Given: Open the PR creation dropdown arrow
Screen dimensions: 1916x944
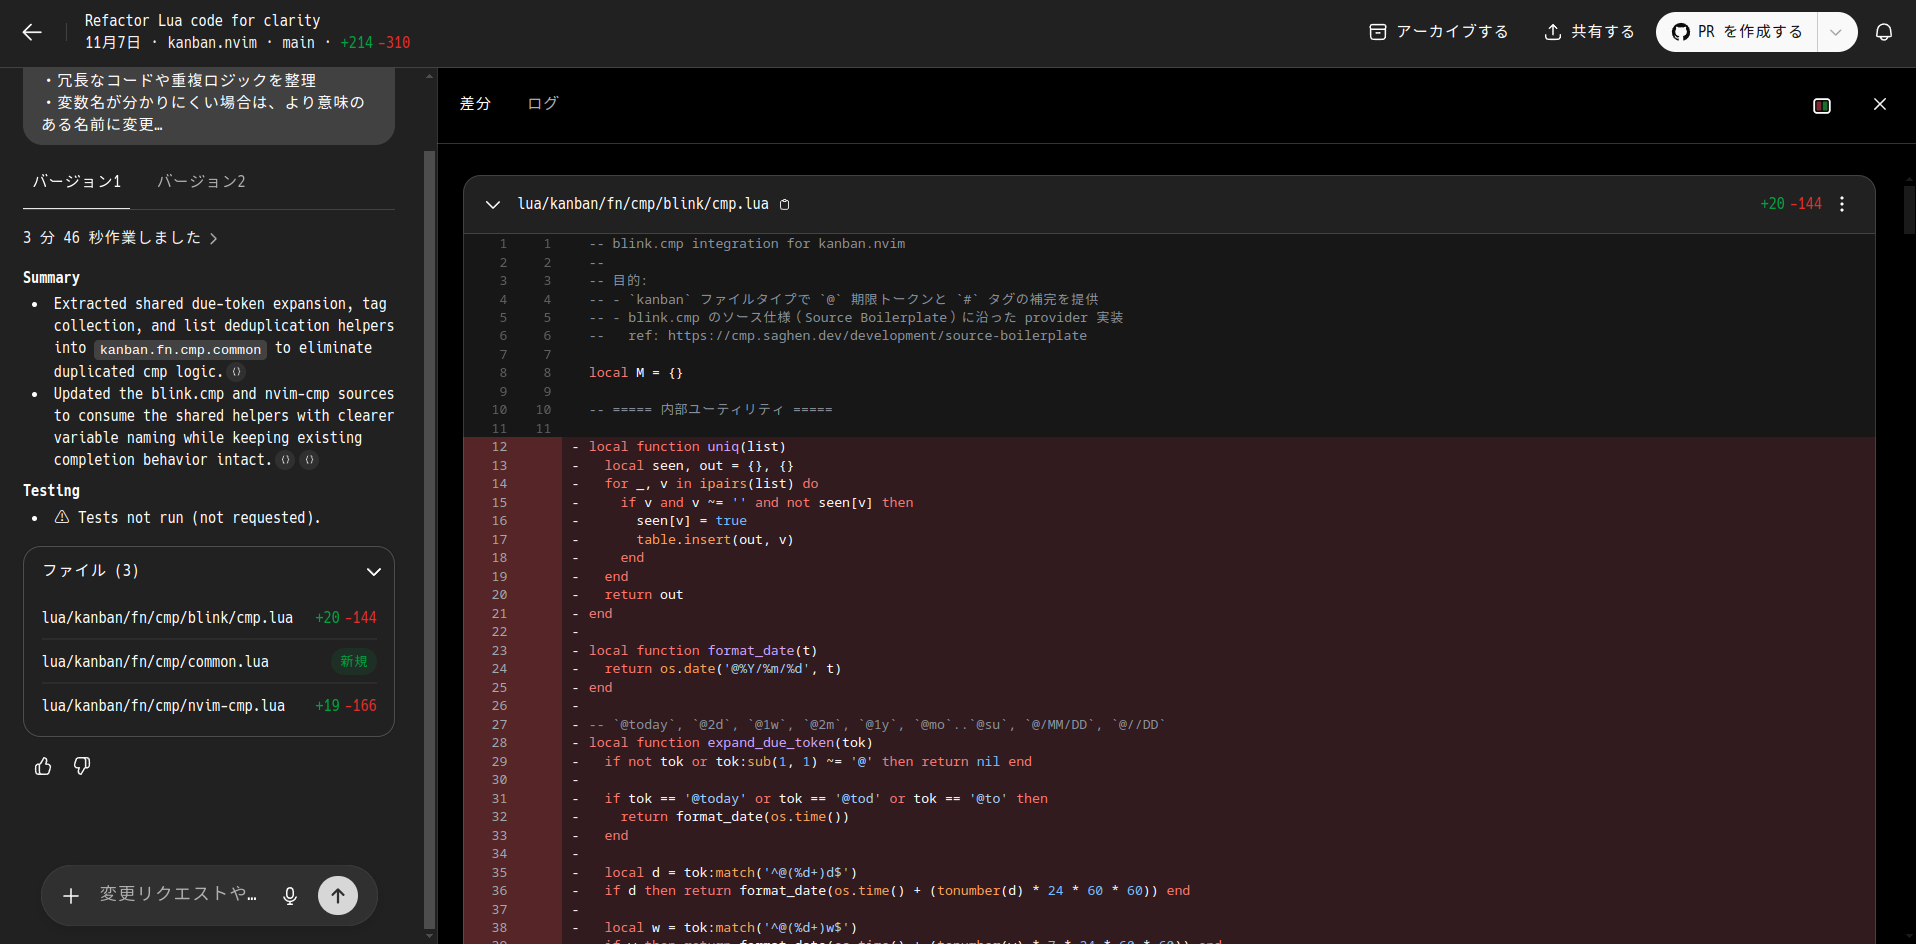Looking at the screenshot, I should 1836,32.
